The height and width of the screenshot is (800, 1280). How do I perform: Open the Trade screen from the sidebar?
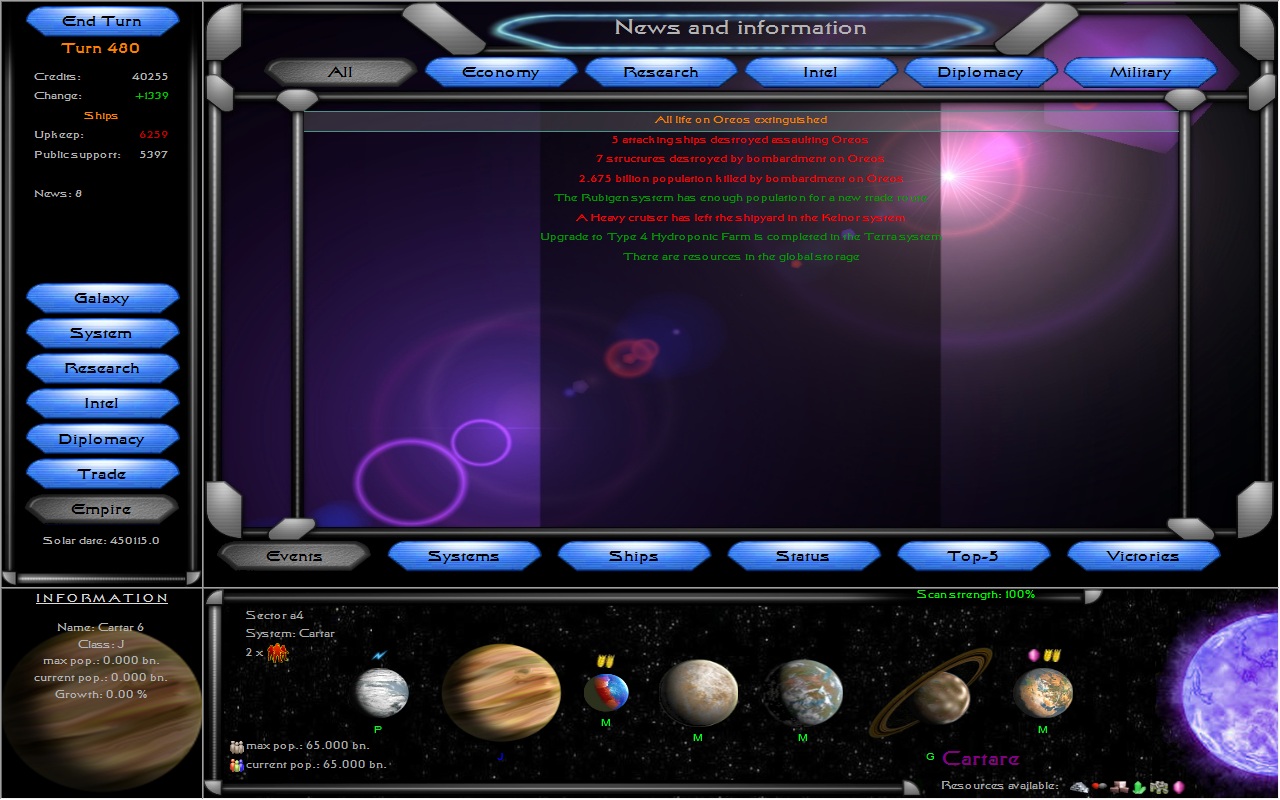point(102,474)
